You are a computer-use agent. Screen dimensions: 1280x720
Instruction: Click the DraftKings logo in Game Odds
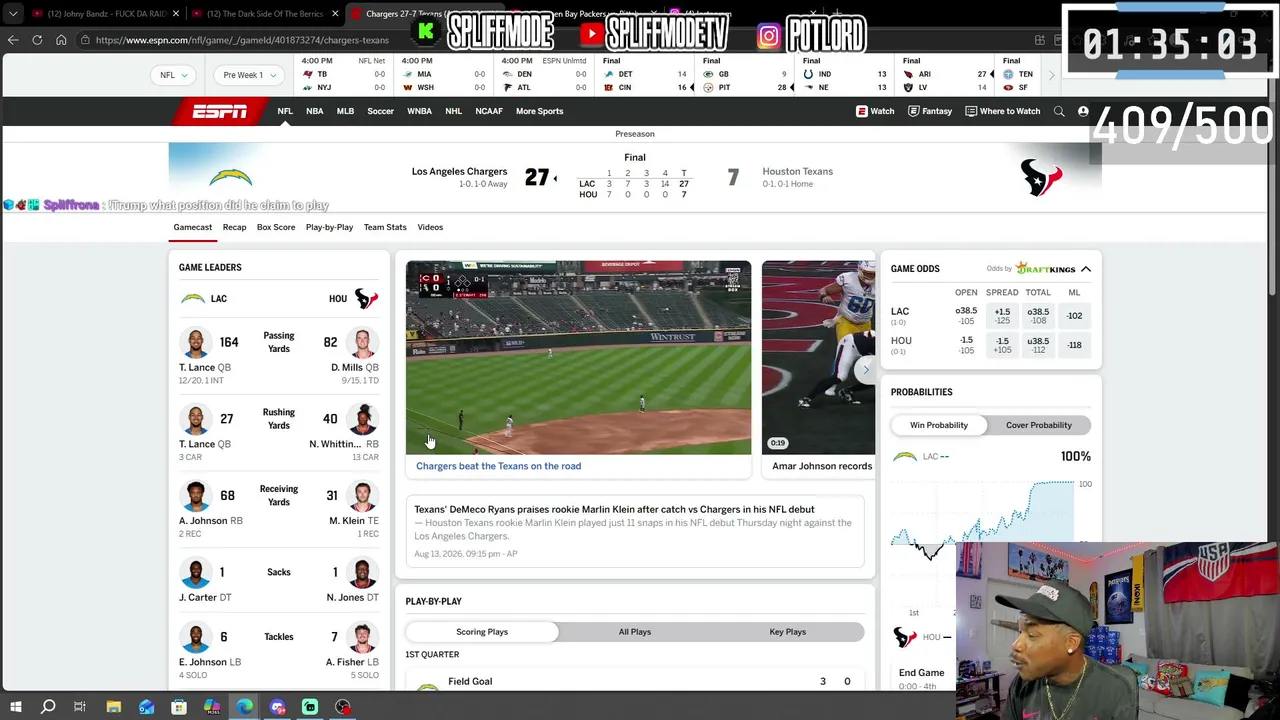tap(1046, 268)
